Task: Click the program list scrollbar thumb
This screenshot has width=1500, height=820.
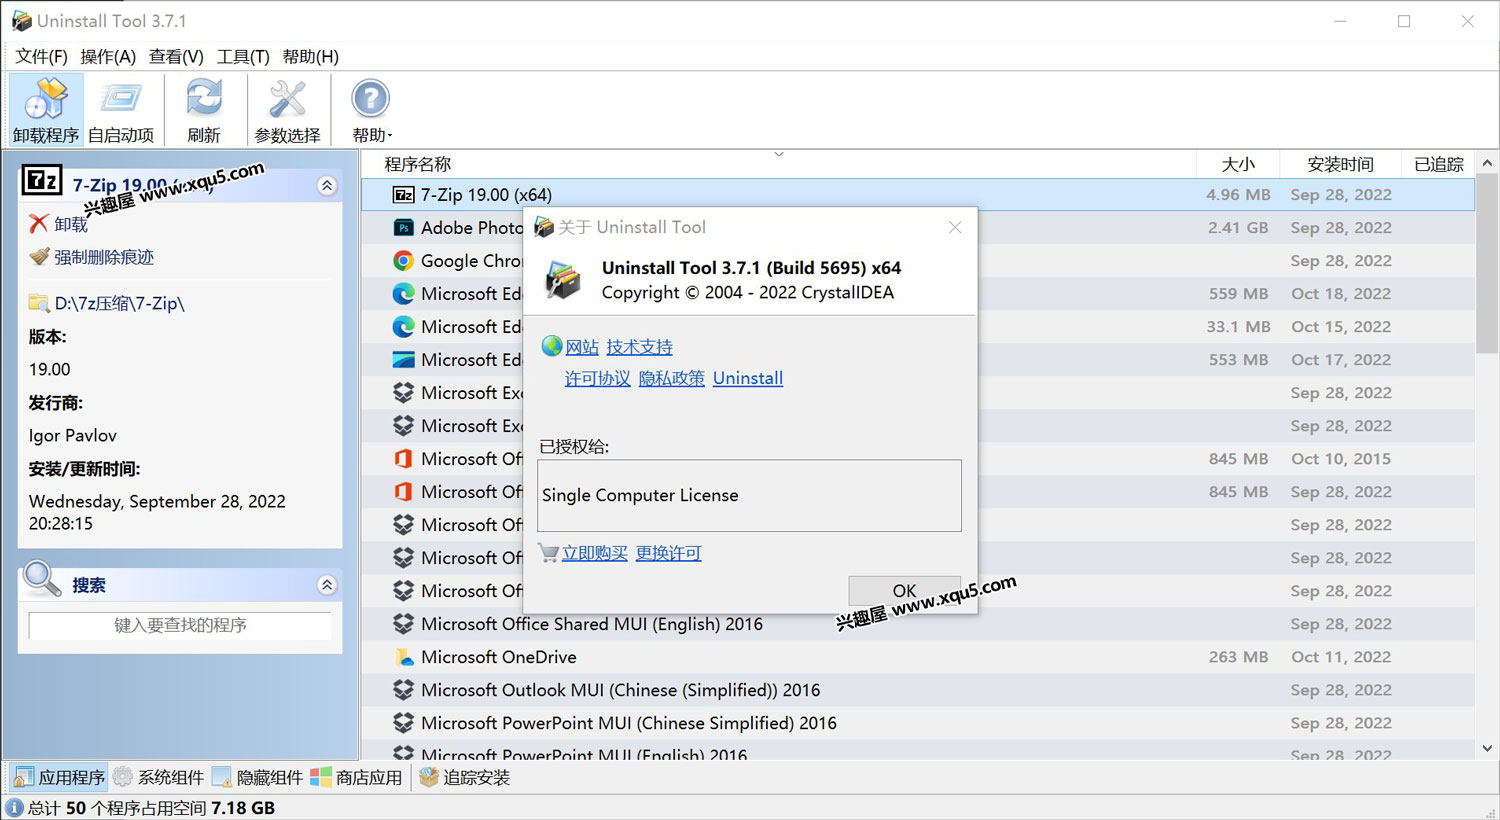Action: (1487, 263)
